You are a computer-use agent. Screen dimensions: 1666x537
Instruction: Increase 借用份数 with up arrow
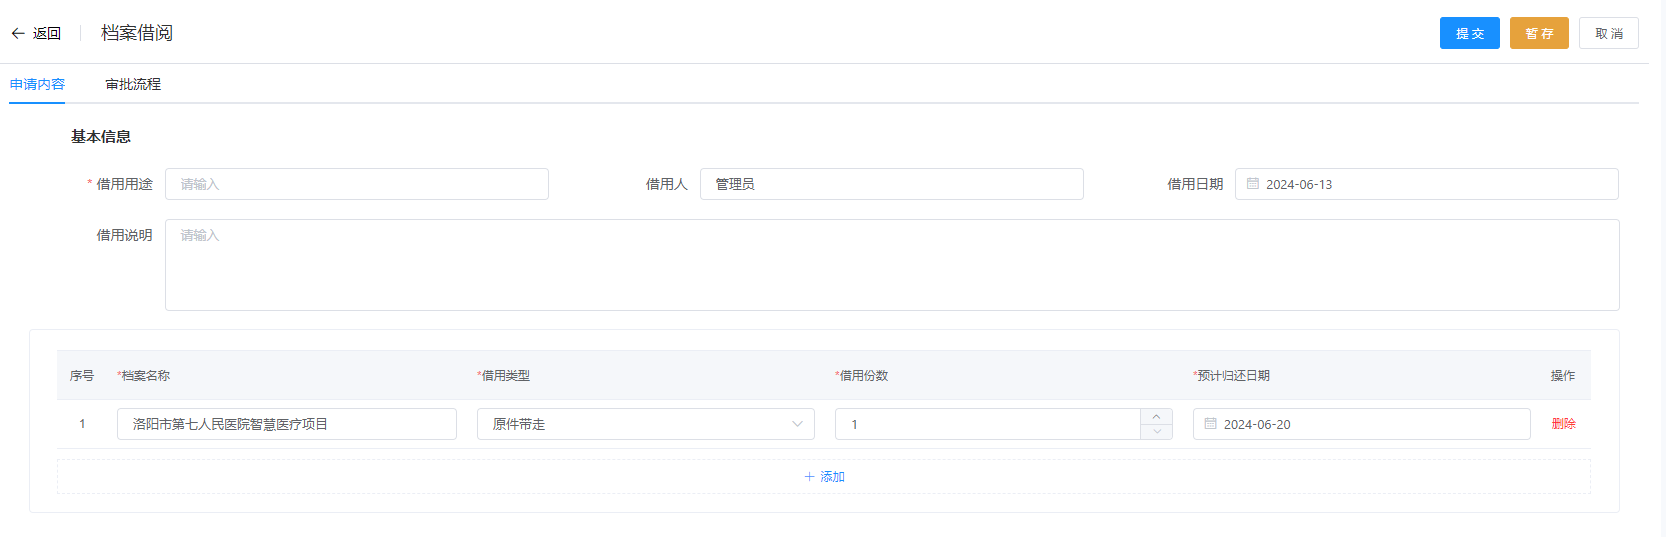pos(1156,416)
